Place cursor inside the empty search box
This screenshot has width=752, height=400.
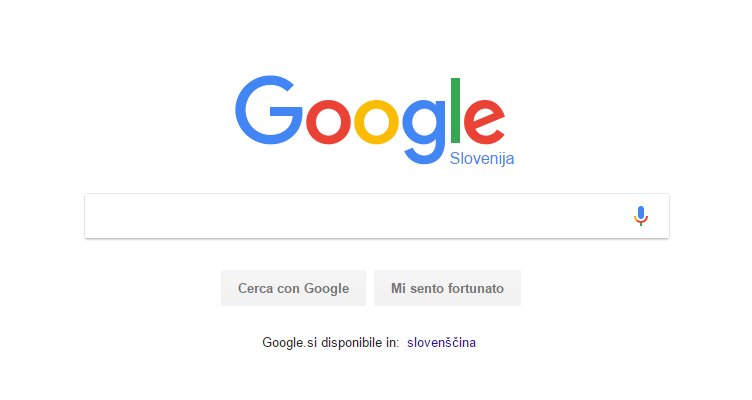point(376,216)
